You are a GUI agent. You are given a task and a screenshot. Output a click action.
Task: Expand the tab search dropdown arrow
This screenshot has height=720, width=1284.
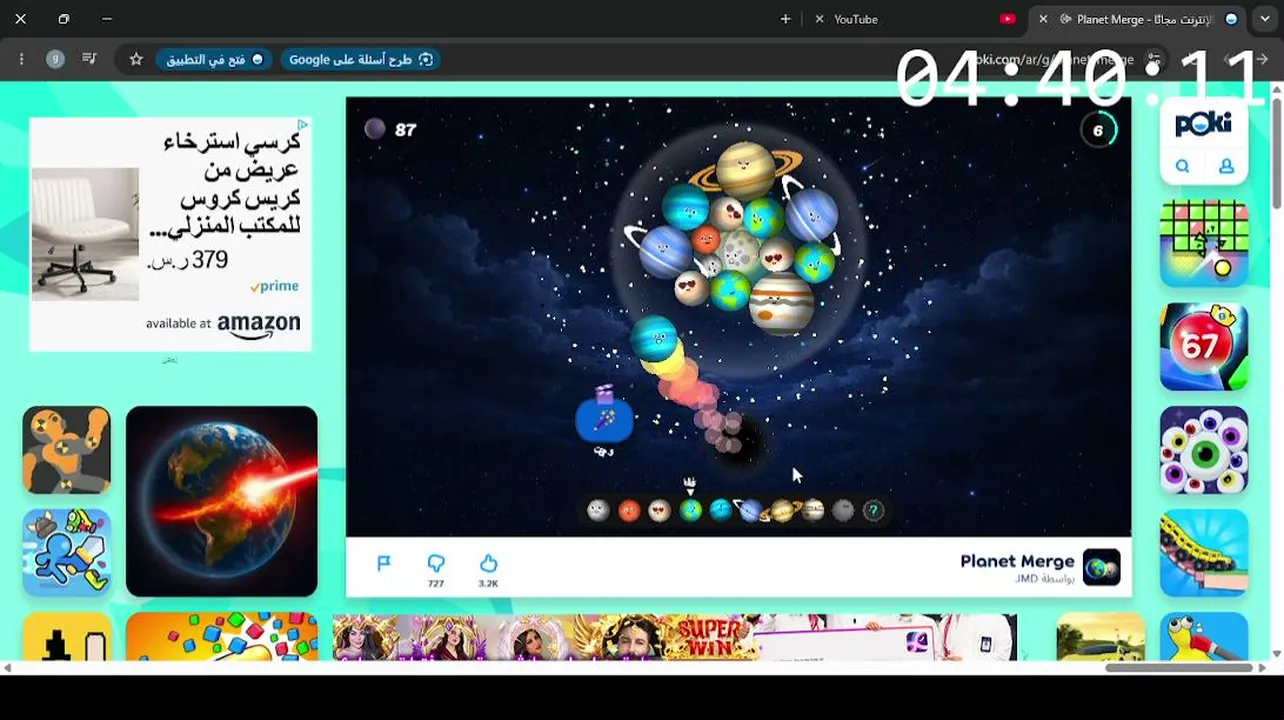coord(1265,19)
